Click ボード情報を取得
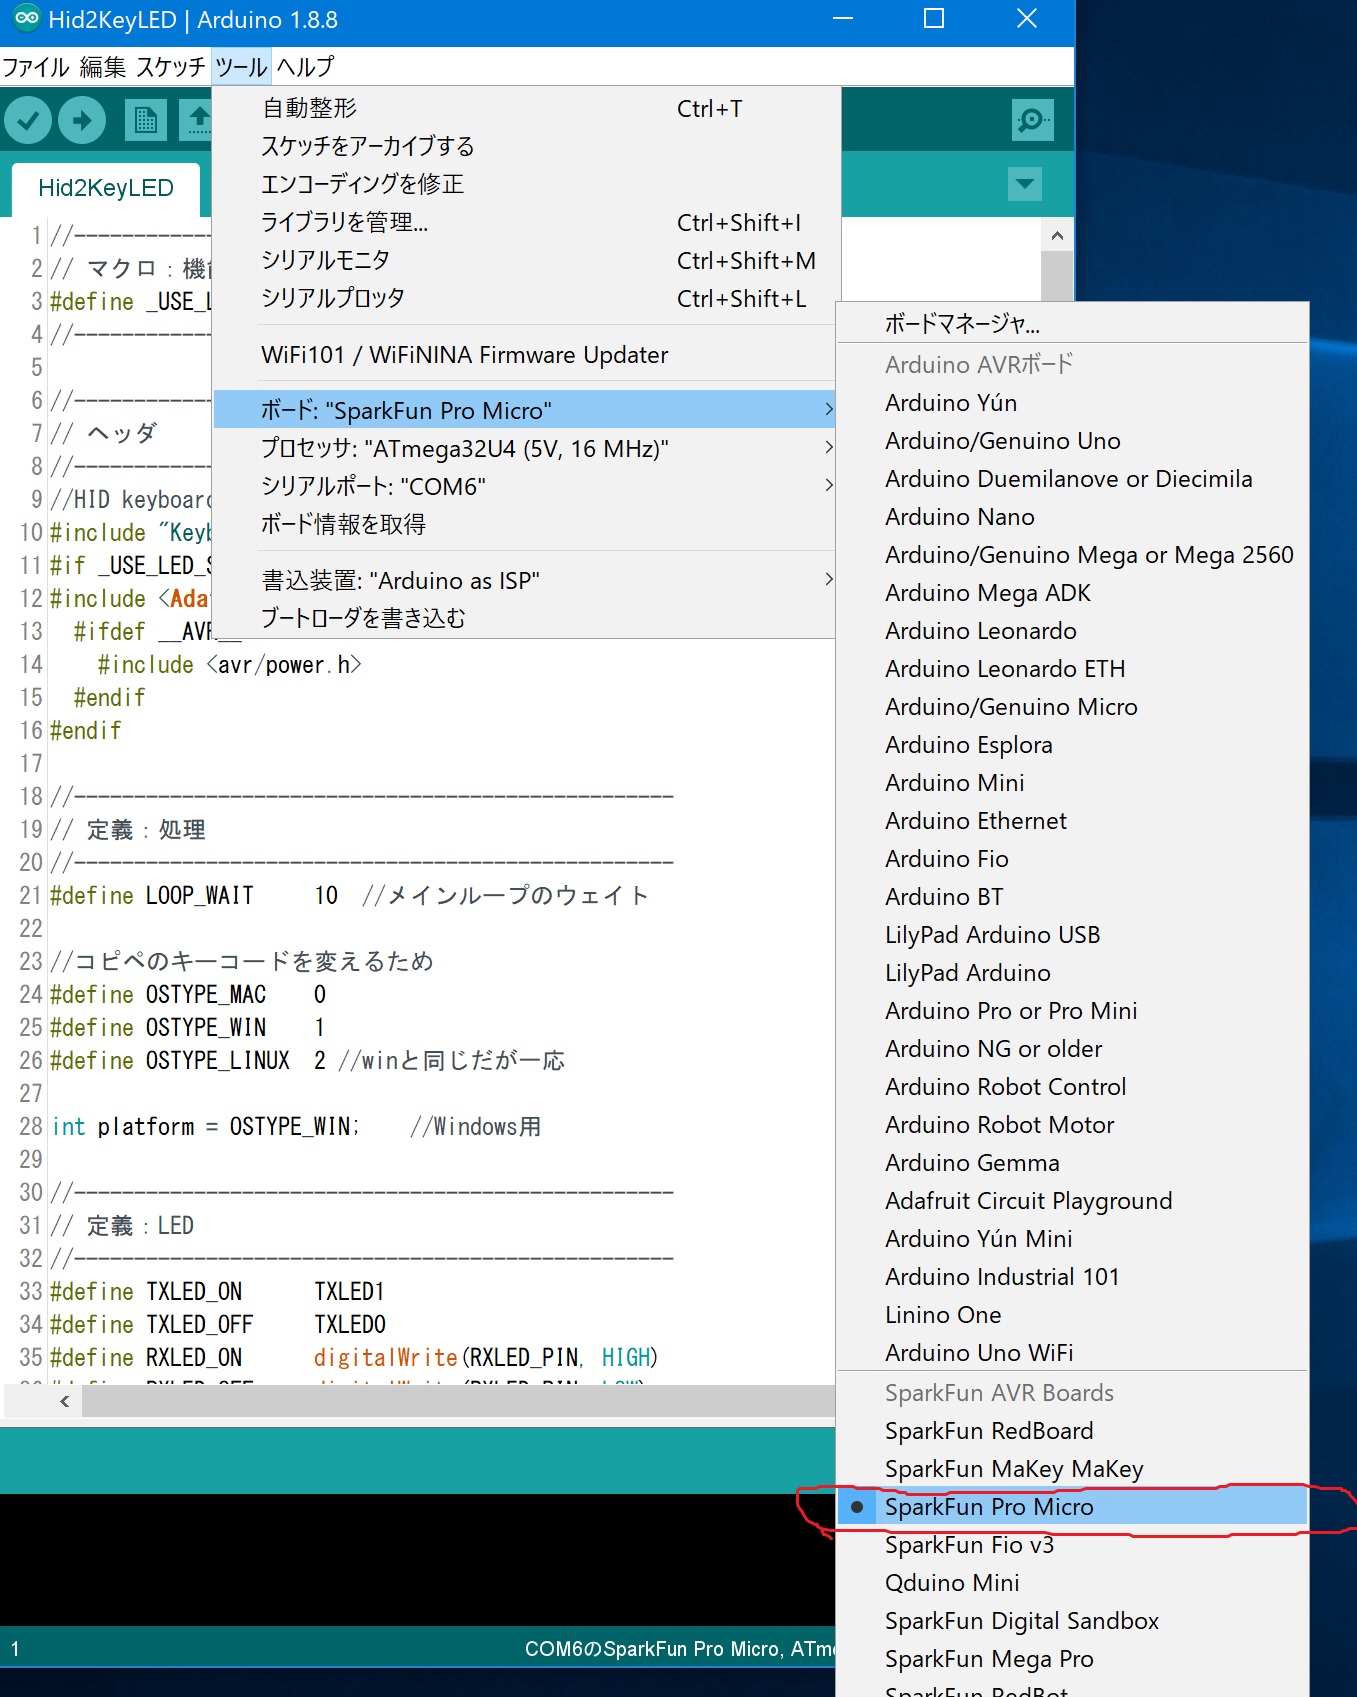The width and height of the screenshot is (1357, 1697). (x=526, y=524)
